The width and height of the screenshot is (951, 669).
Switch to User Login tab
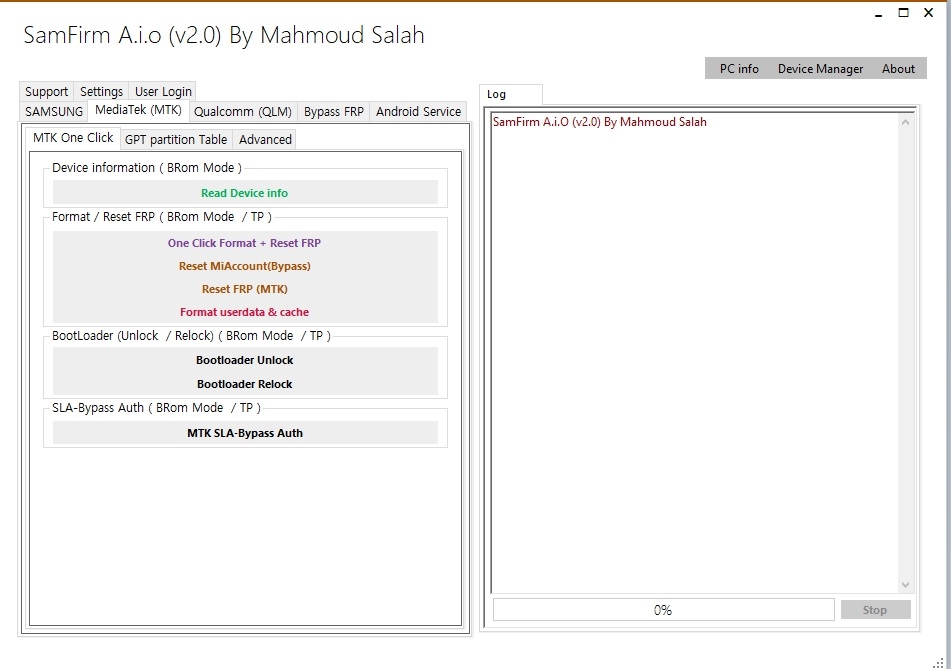pyautogui.click(x=163, y=92)
